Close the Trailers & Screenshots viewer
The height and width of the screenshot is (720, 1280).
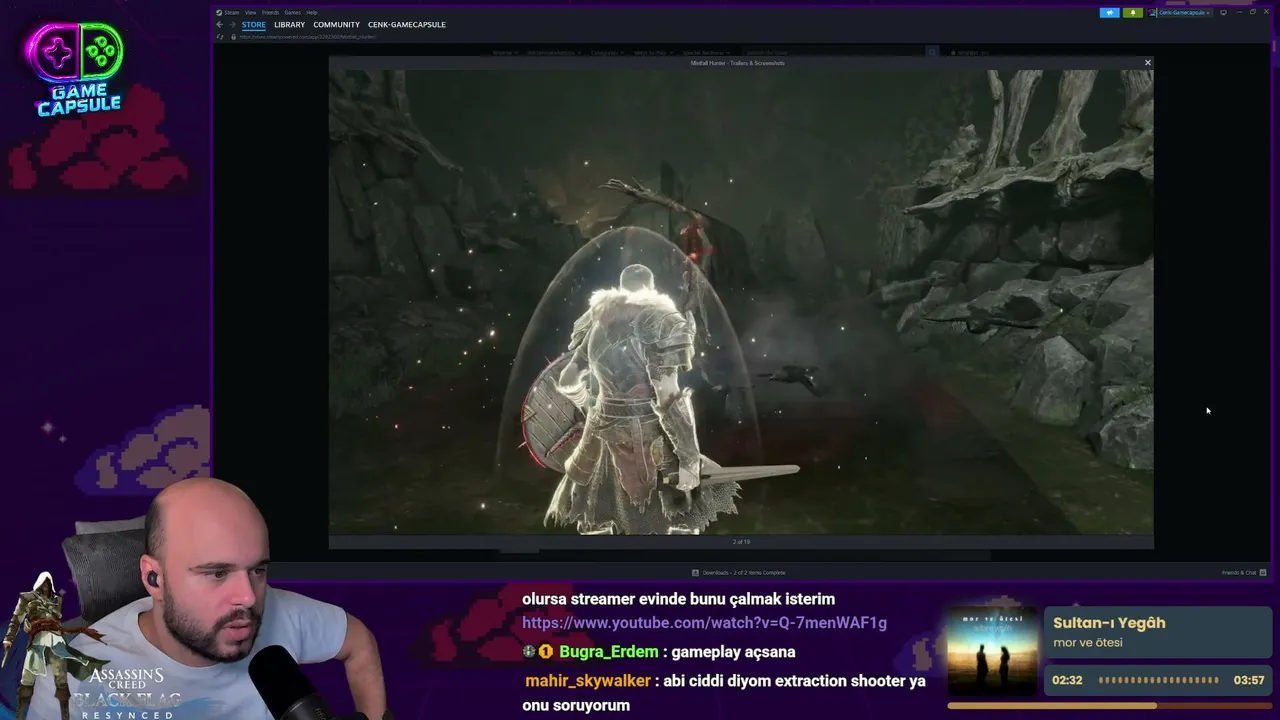1147,63
